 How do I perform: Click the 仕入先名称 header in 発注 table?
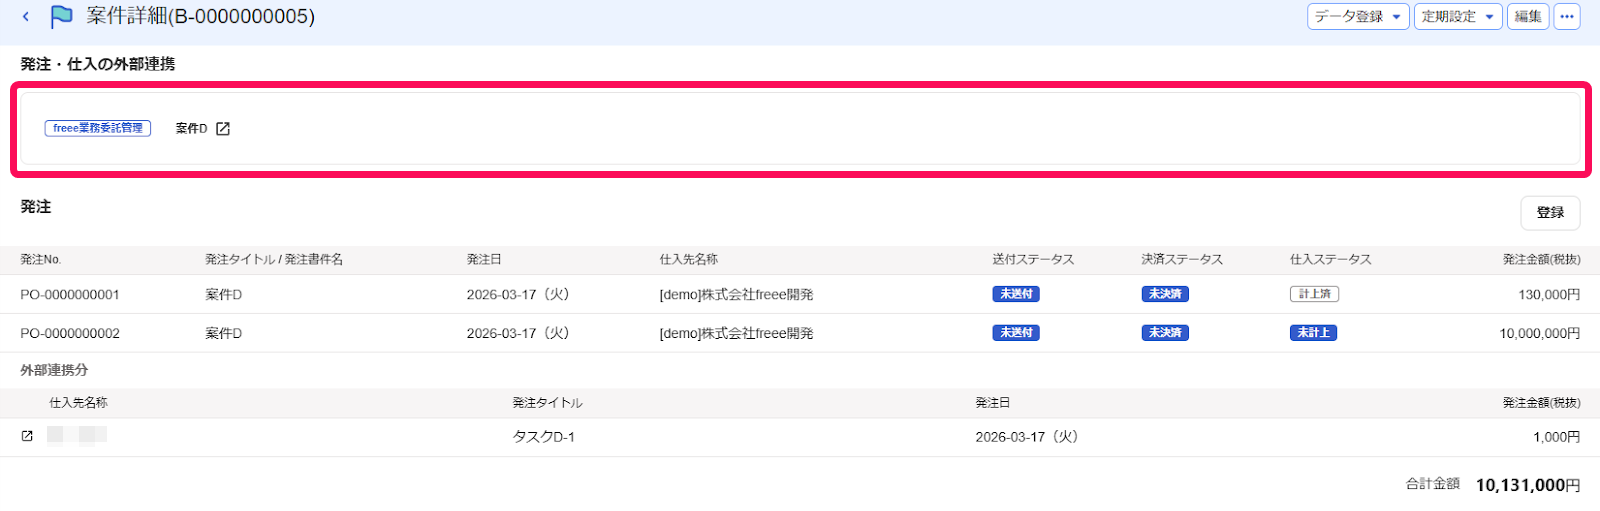point(689,259)
